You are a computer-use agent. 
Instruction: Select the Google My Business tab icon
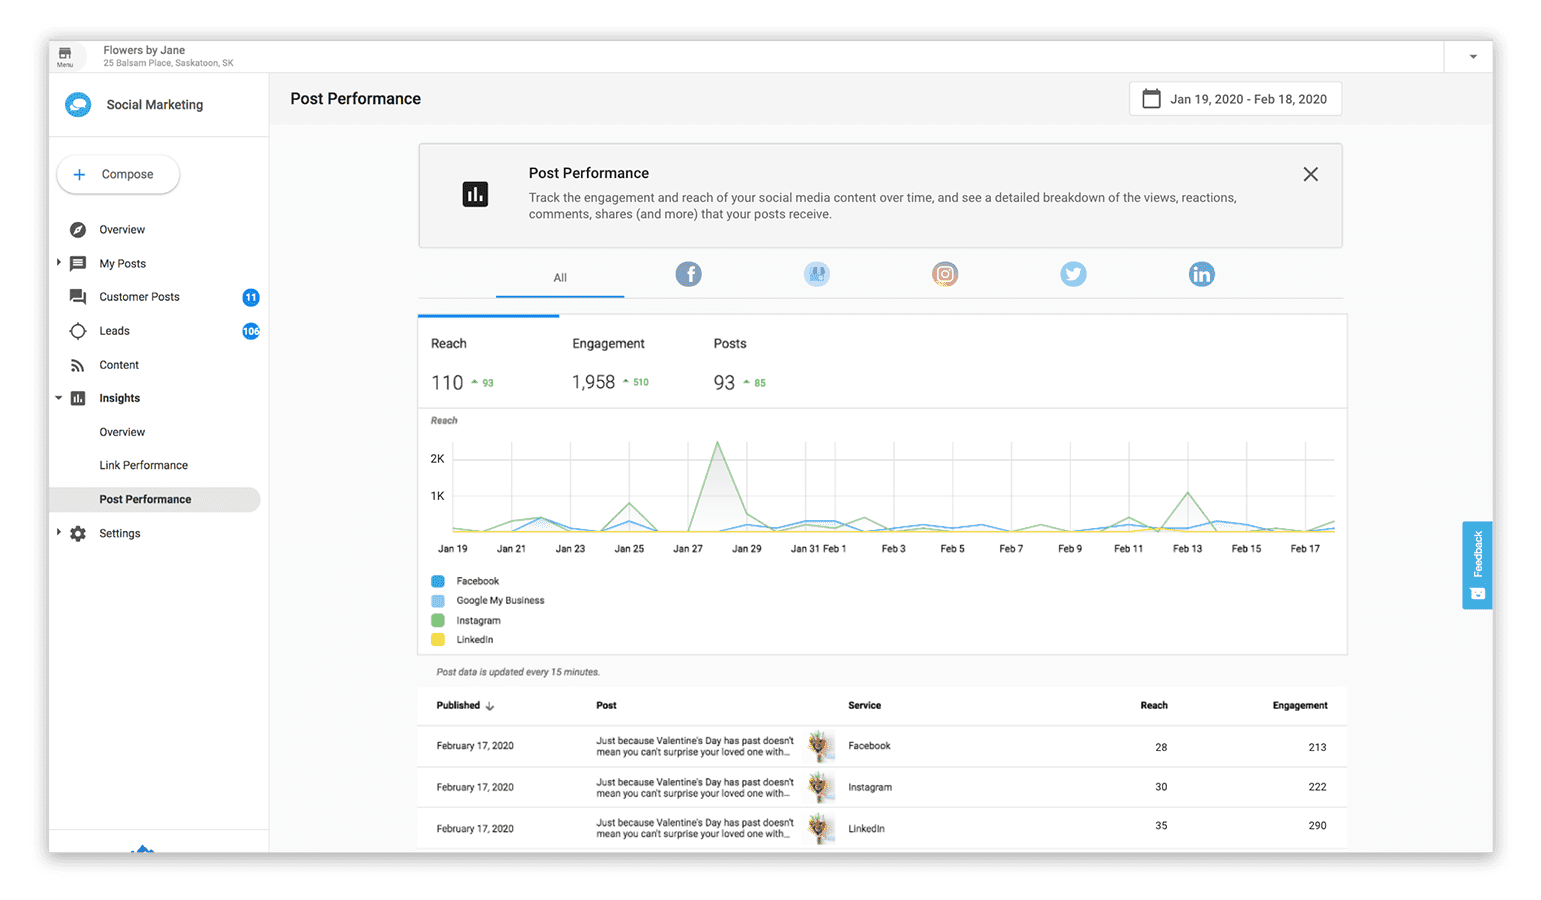click(x=817, y=274)
